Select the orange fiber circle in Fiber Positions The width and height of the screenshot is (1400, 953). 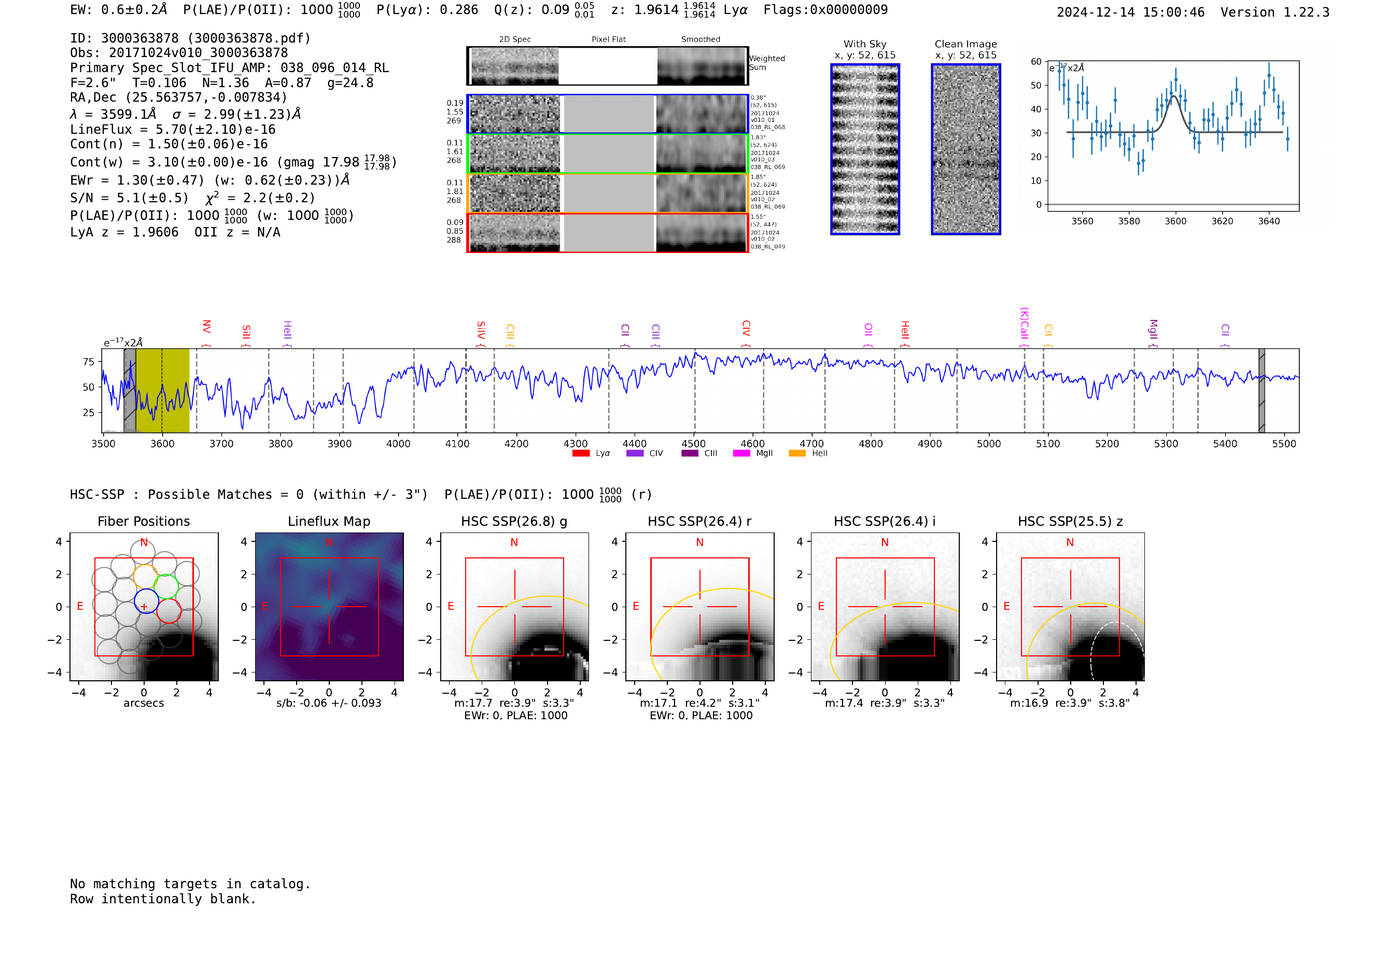pos(144,577)
